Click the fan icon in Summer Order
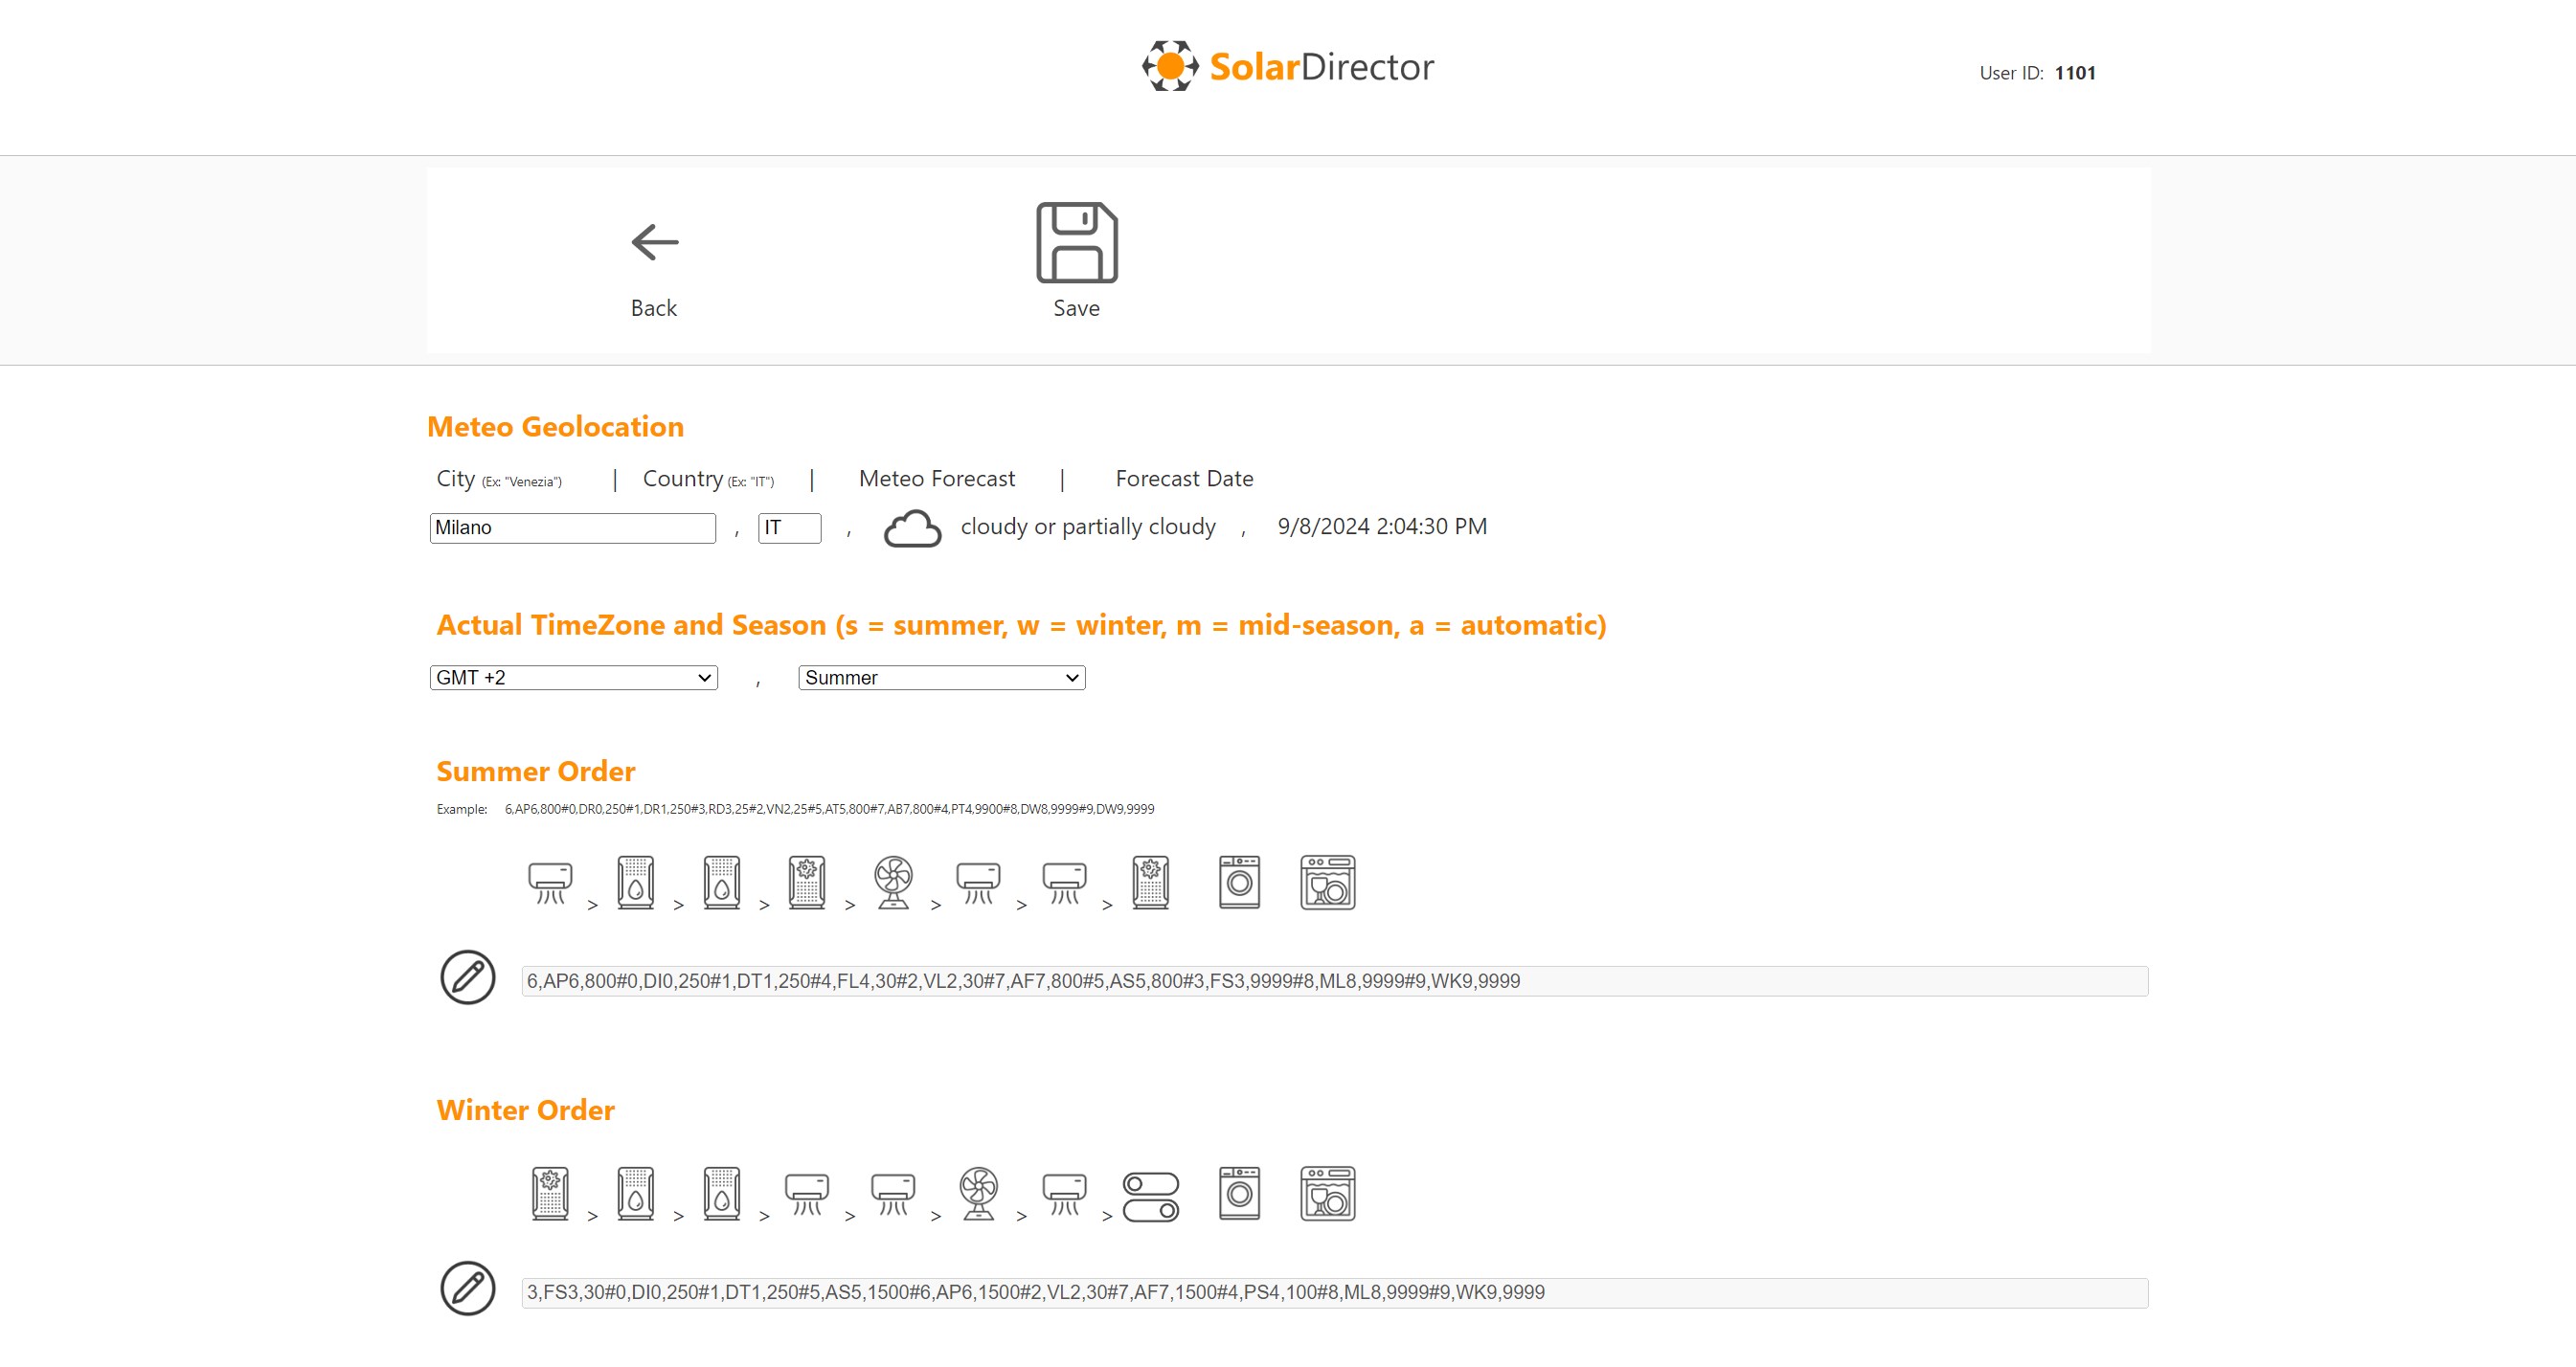 [892, 882]
